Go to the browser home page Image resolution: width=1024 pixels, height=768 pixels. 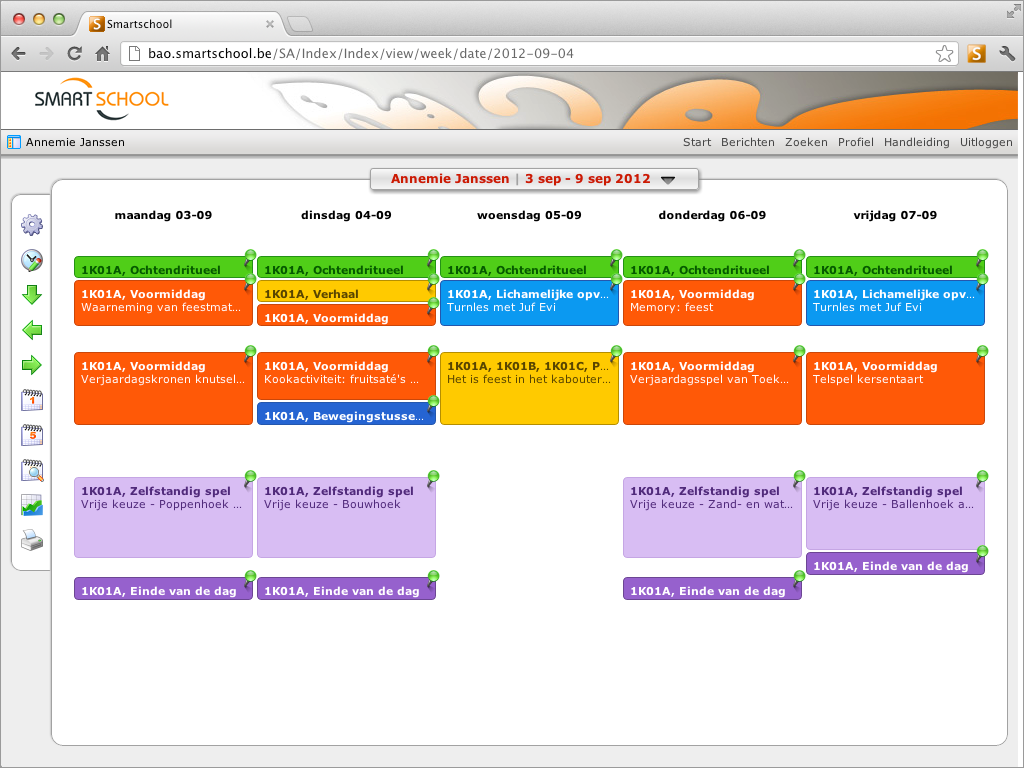click(103, 54)
